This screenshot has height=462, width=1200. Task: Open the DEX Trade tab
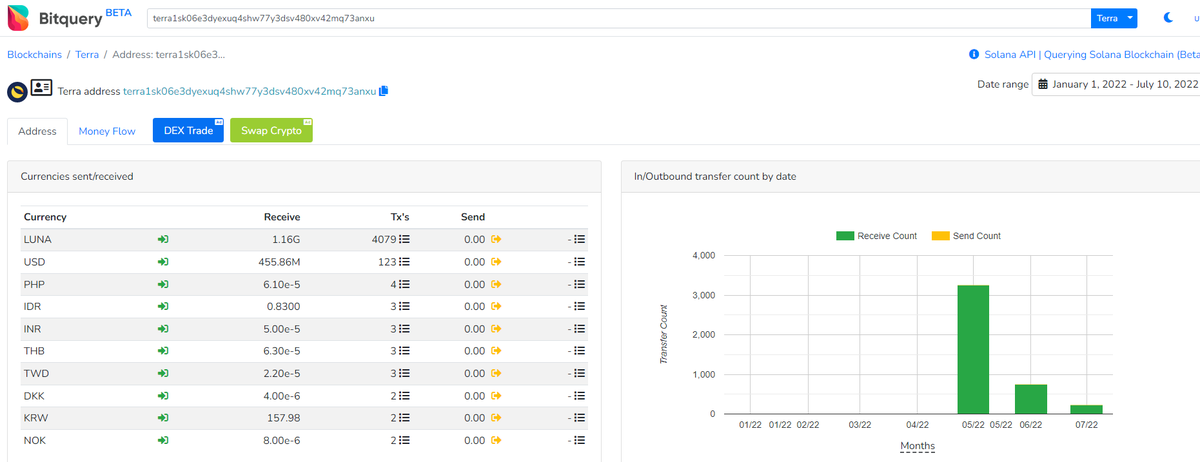[188, 130]
